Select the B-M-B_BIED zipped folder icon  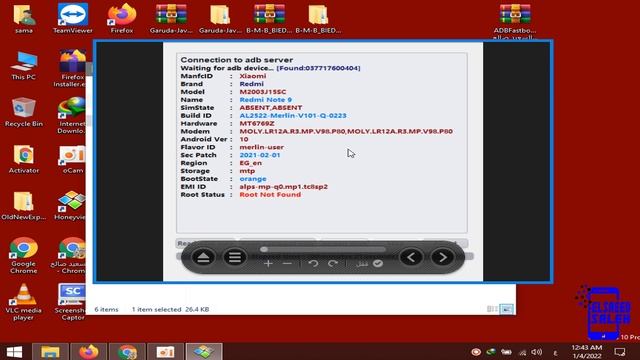pyautogui.click(x=318, y=19)
